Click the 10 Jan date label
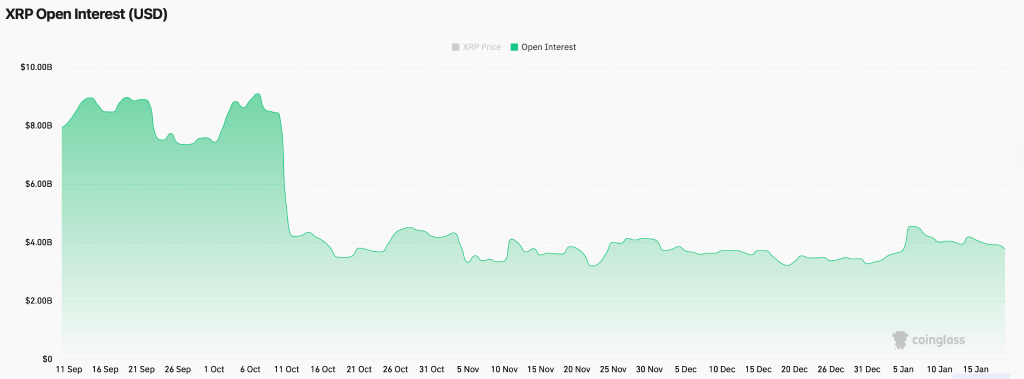The image size is (1024, 379). (x=940, y=370)
